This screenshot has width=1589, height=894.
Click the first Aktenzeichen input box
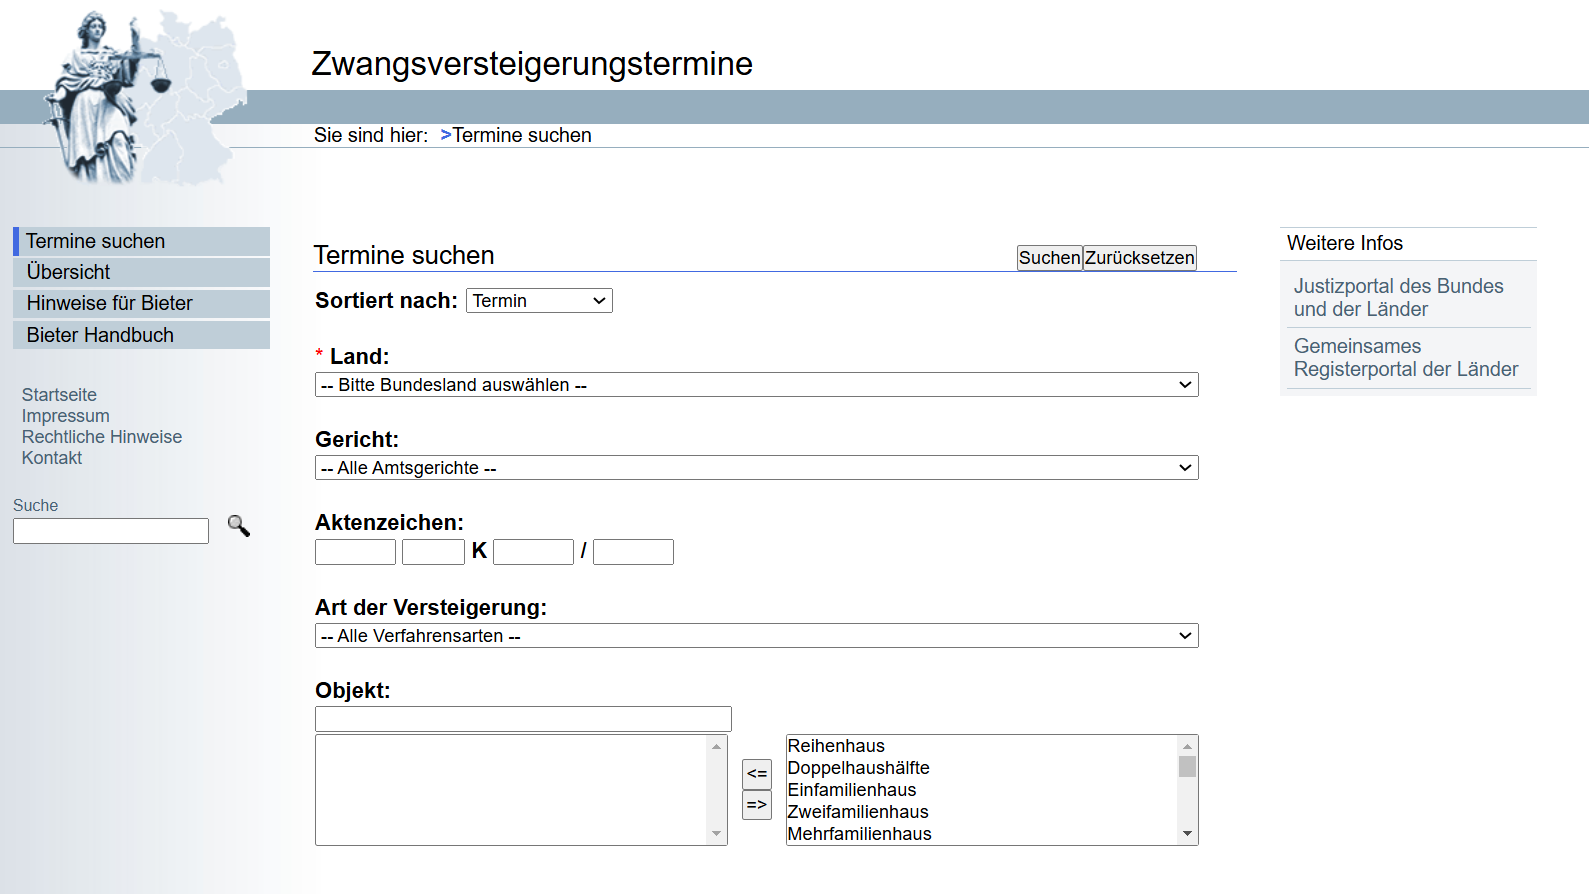point(355,552)
